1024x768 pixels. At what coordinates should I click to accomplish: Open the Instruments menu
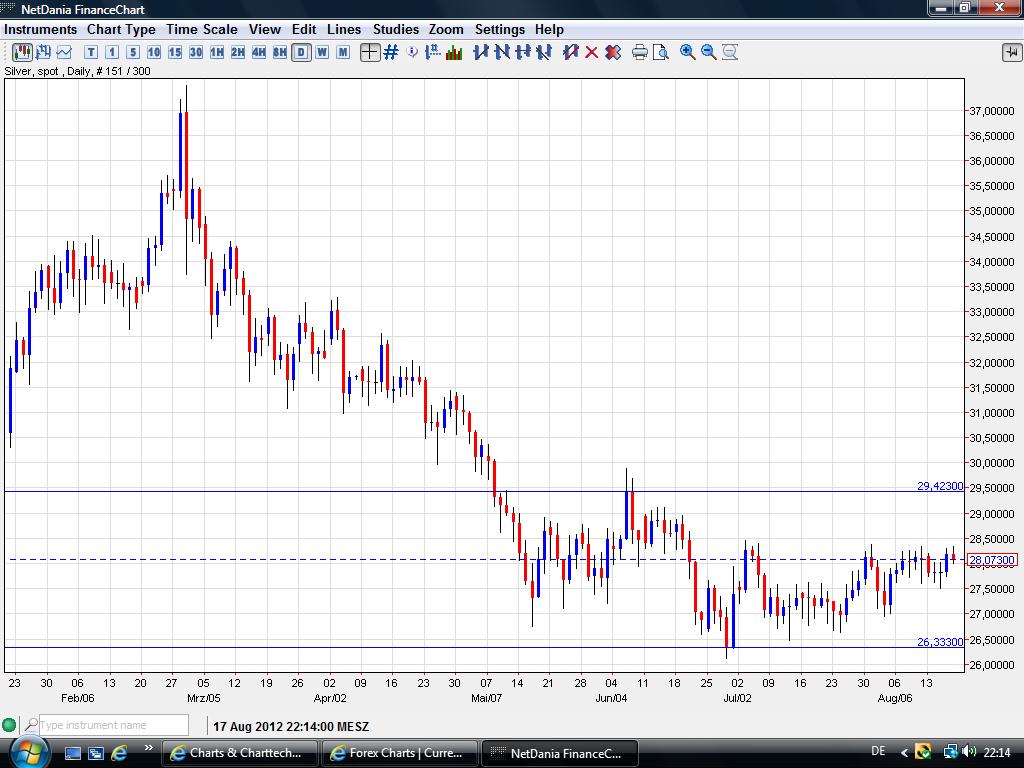tap(40, 29)
